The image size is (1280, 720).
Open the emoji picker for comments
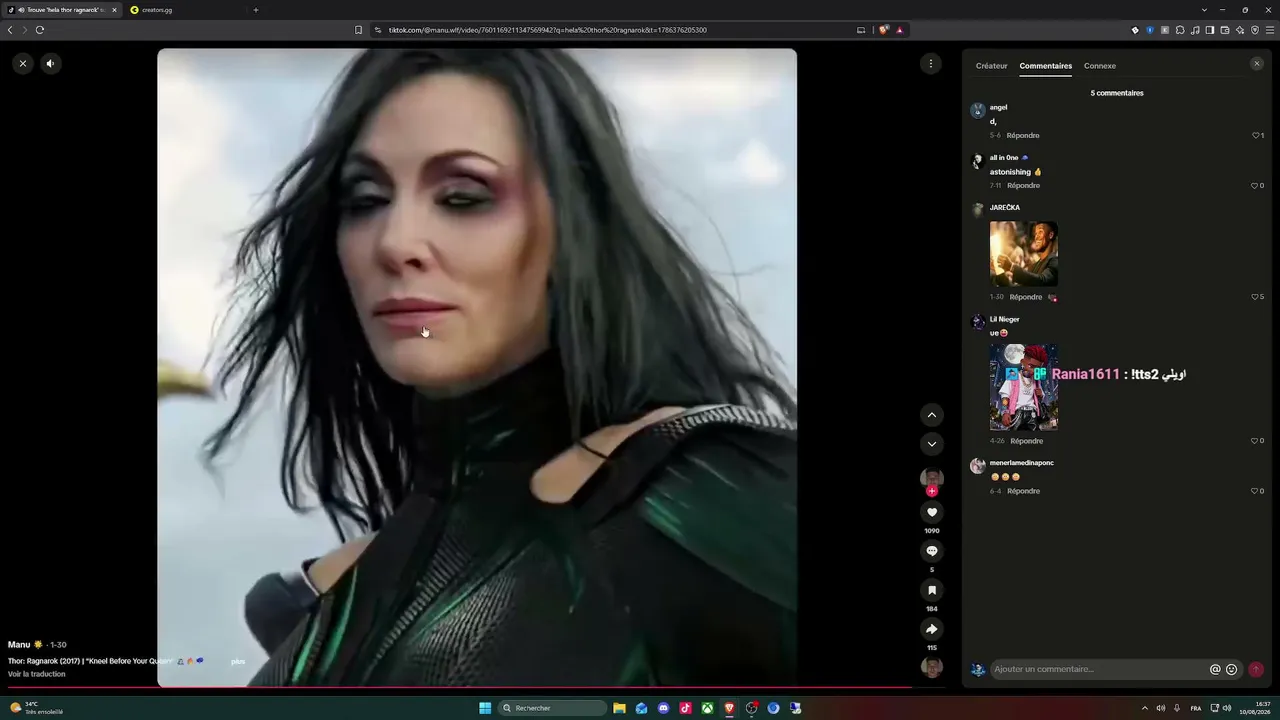[1231, 669]
